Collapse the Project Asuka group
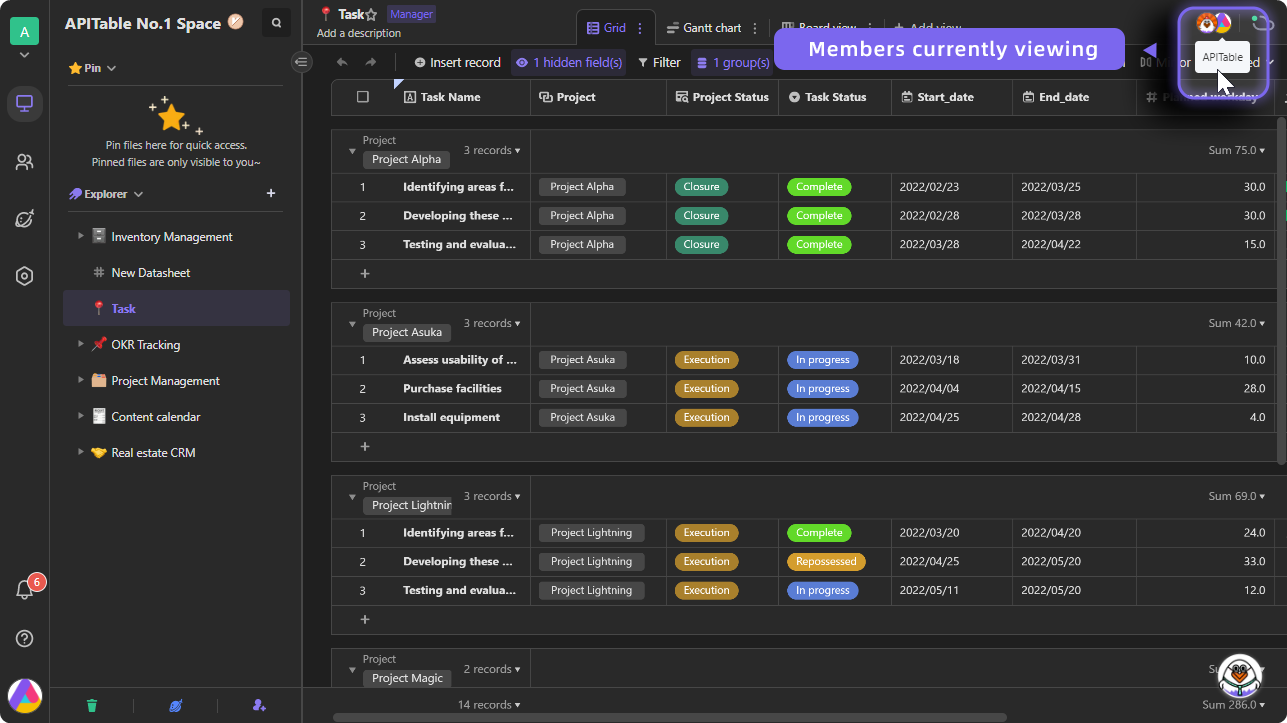The image size is (1287, 723). (x=352, y=324)
